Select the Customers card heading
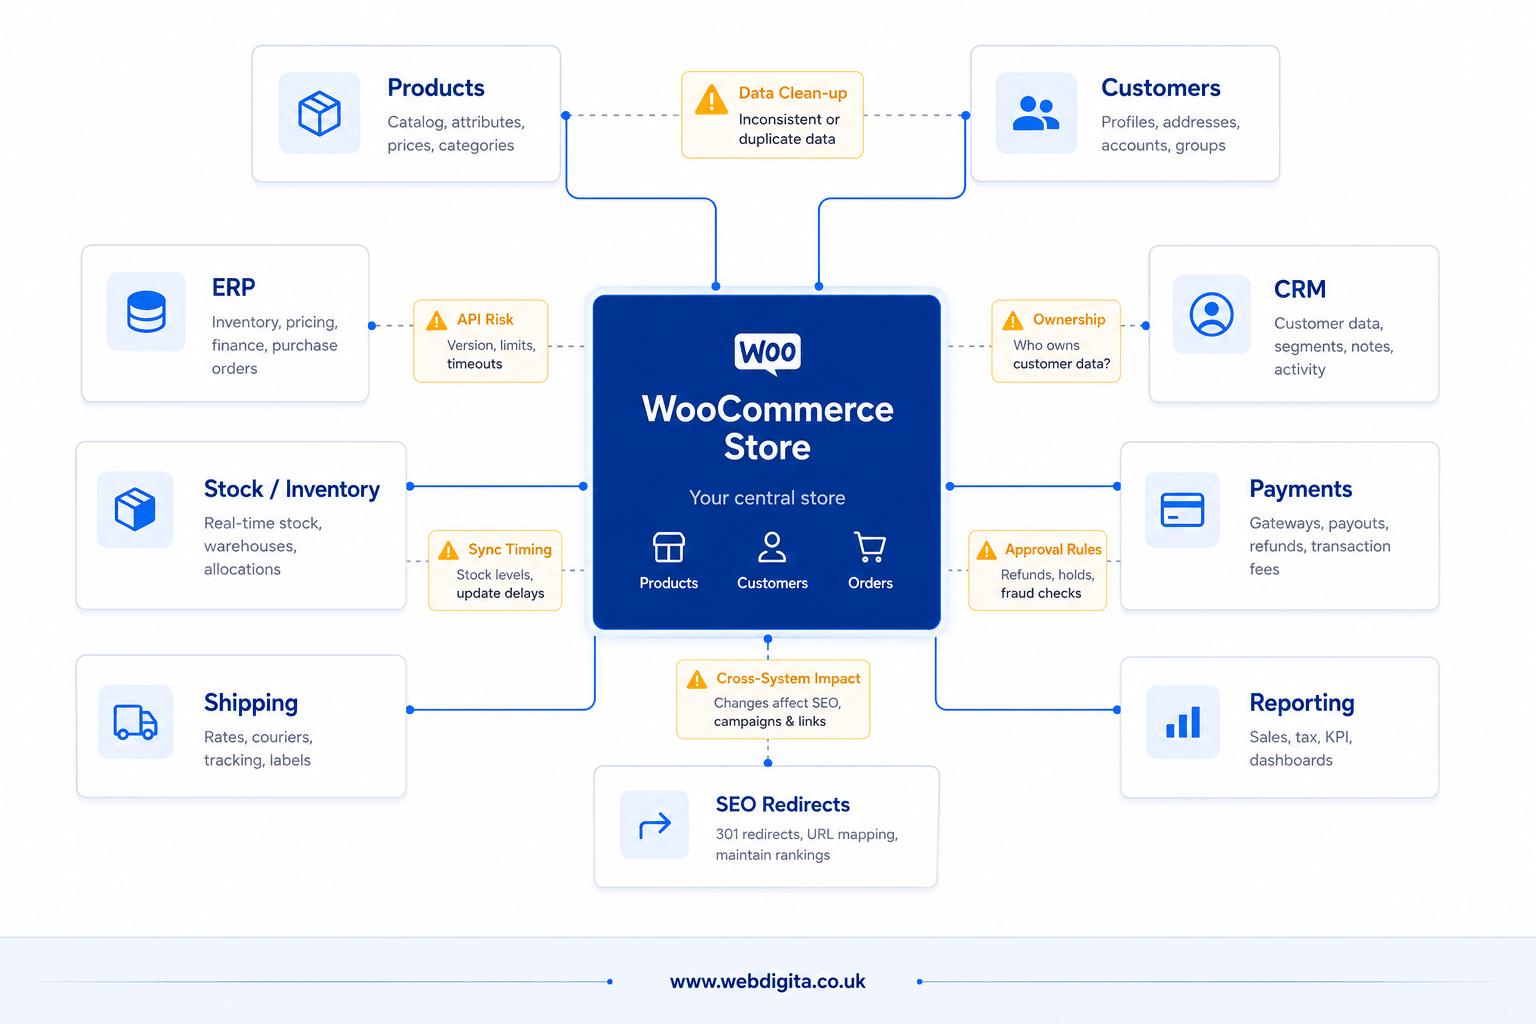This screenshot has width=1536, height=1024. click(x=1161, y=88)
